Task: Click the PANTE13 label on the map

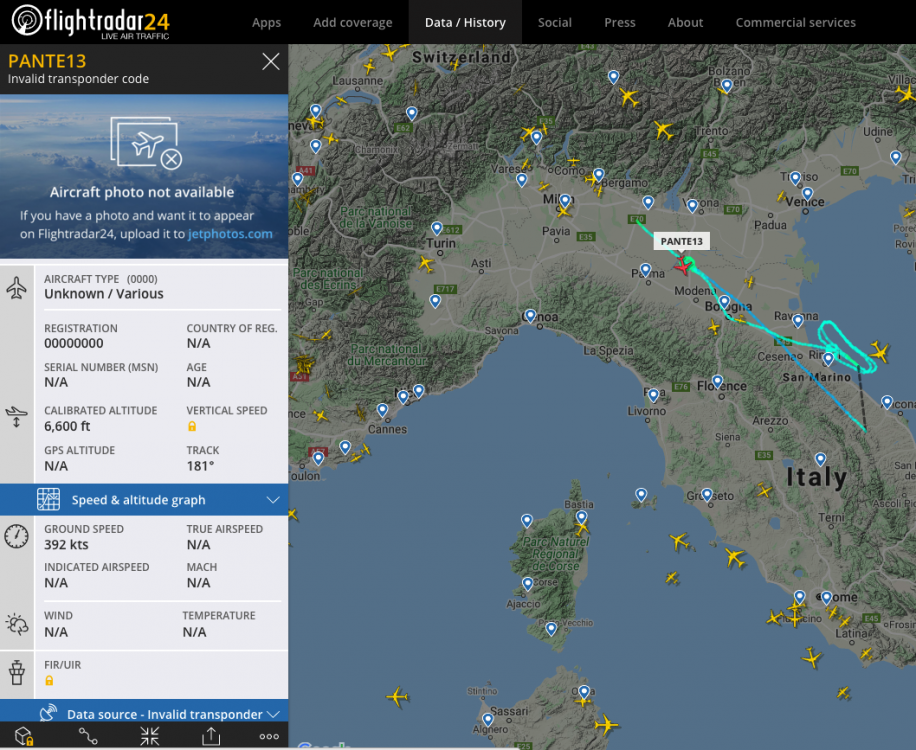Action: (x=682, y=241)
